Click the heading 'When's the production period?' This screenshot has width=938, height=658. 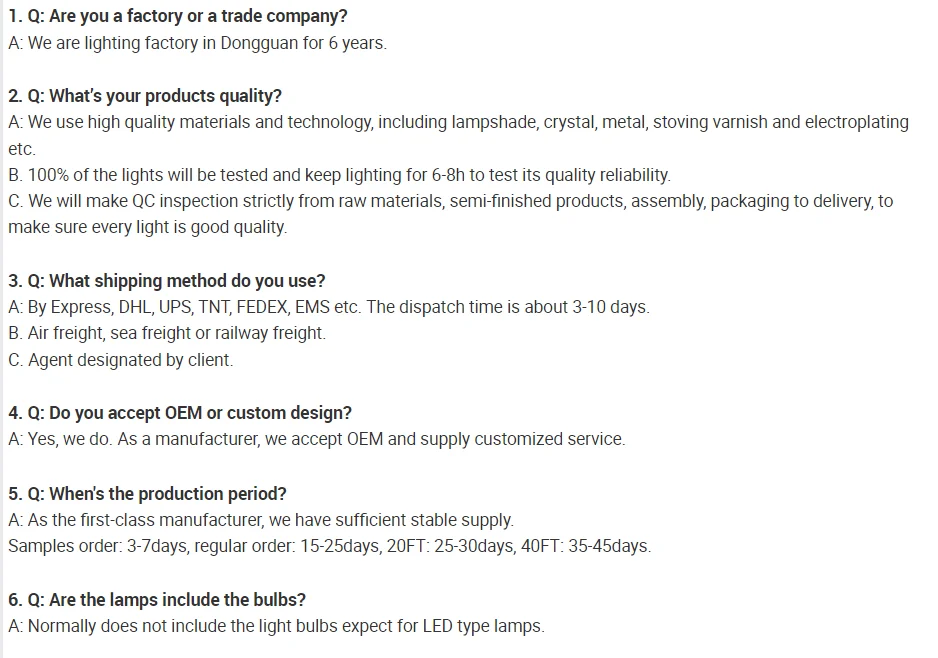click(x=147, y=494)
